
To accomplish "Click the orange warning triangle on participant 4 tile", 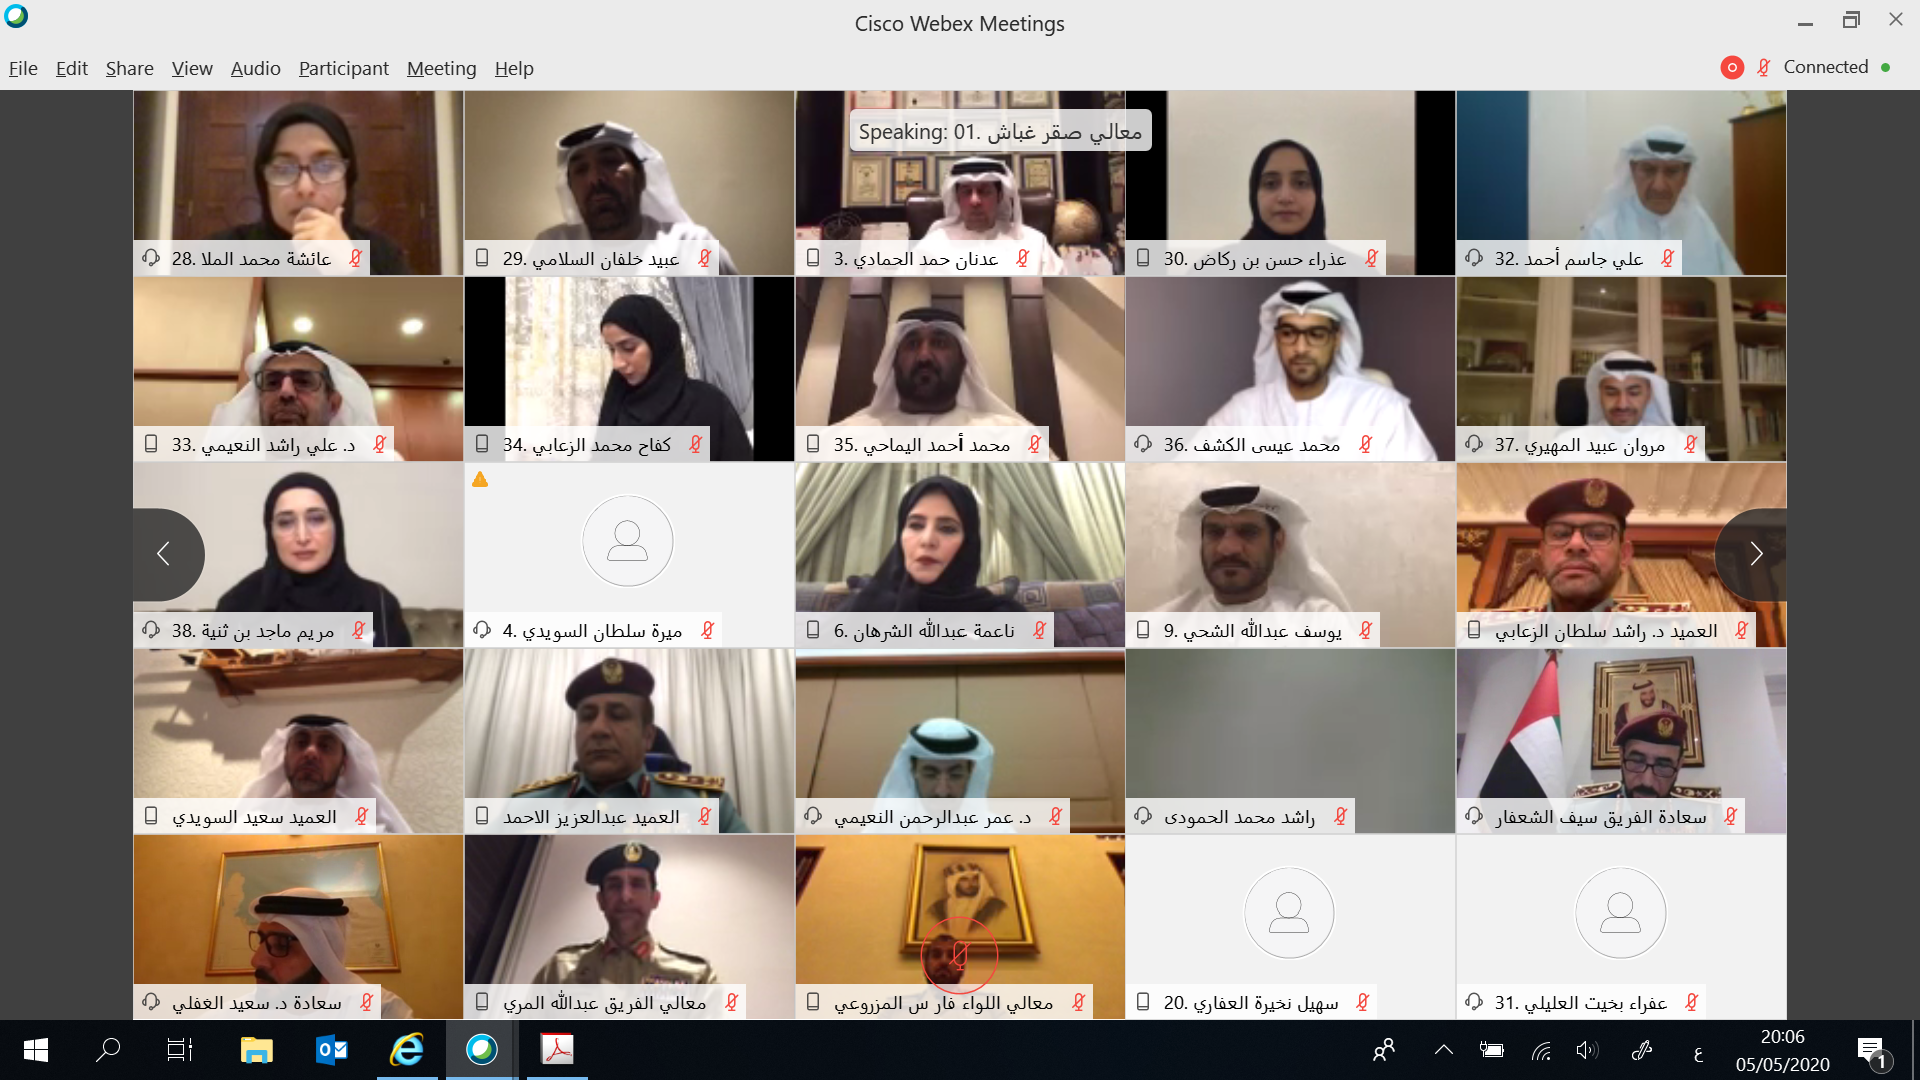I will point(480,479).
